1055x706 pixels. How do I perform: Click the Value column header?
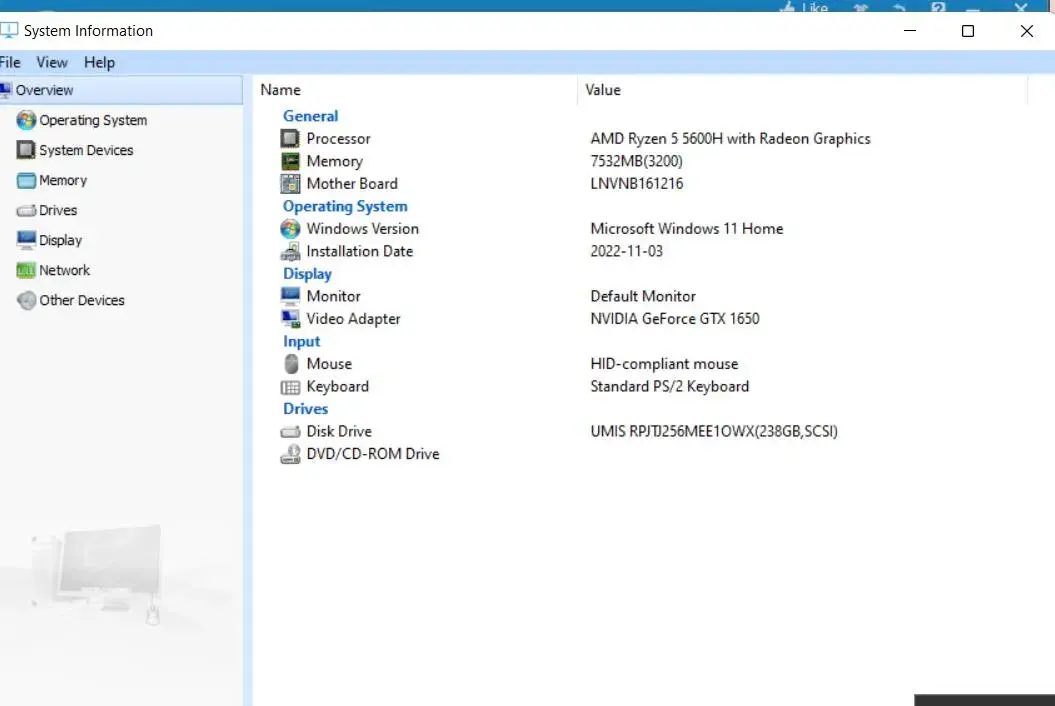603,90
